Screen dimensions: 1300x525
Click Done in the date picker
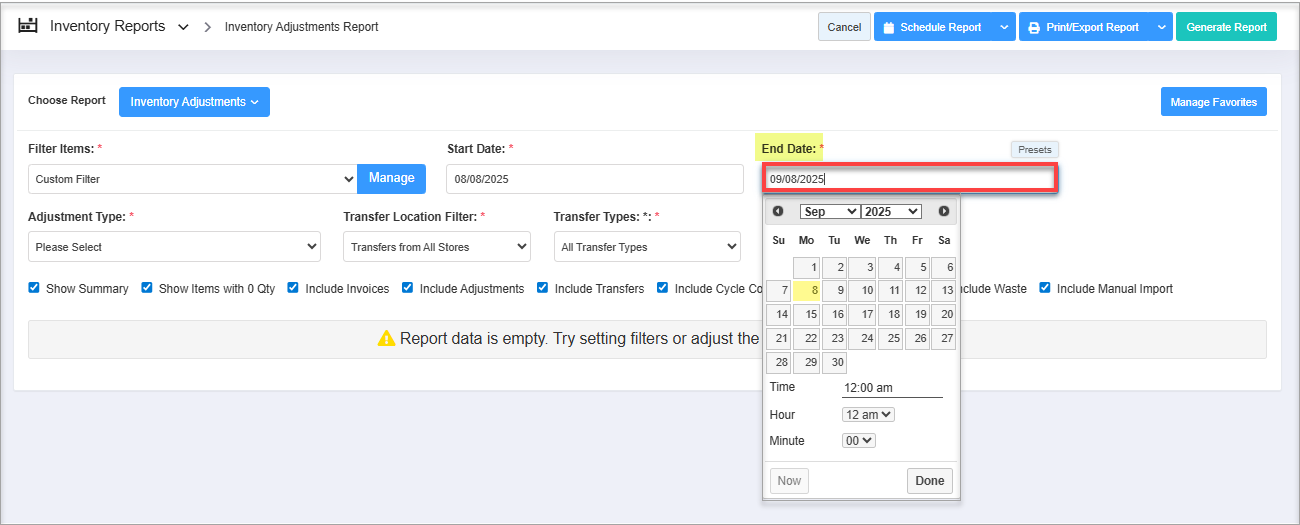929,481
